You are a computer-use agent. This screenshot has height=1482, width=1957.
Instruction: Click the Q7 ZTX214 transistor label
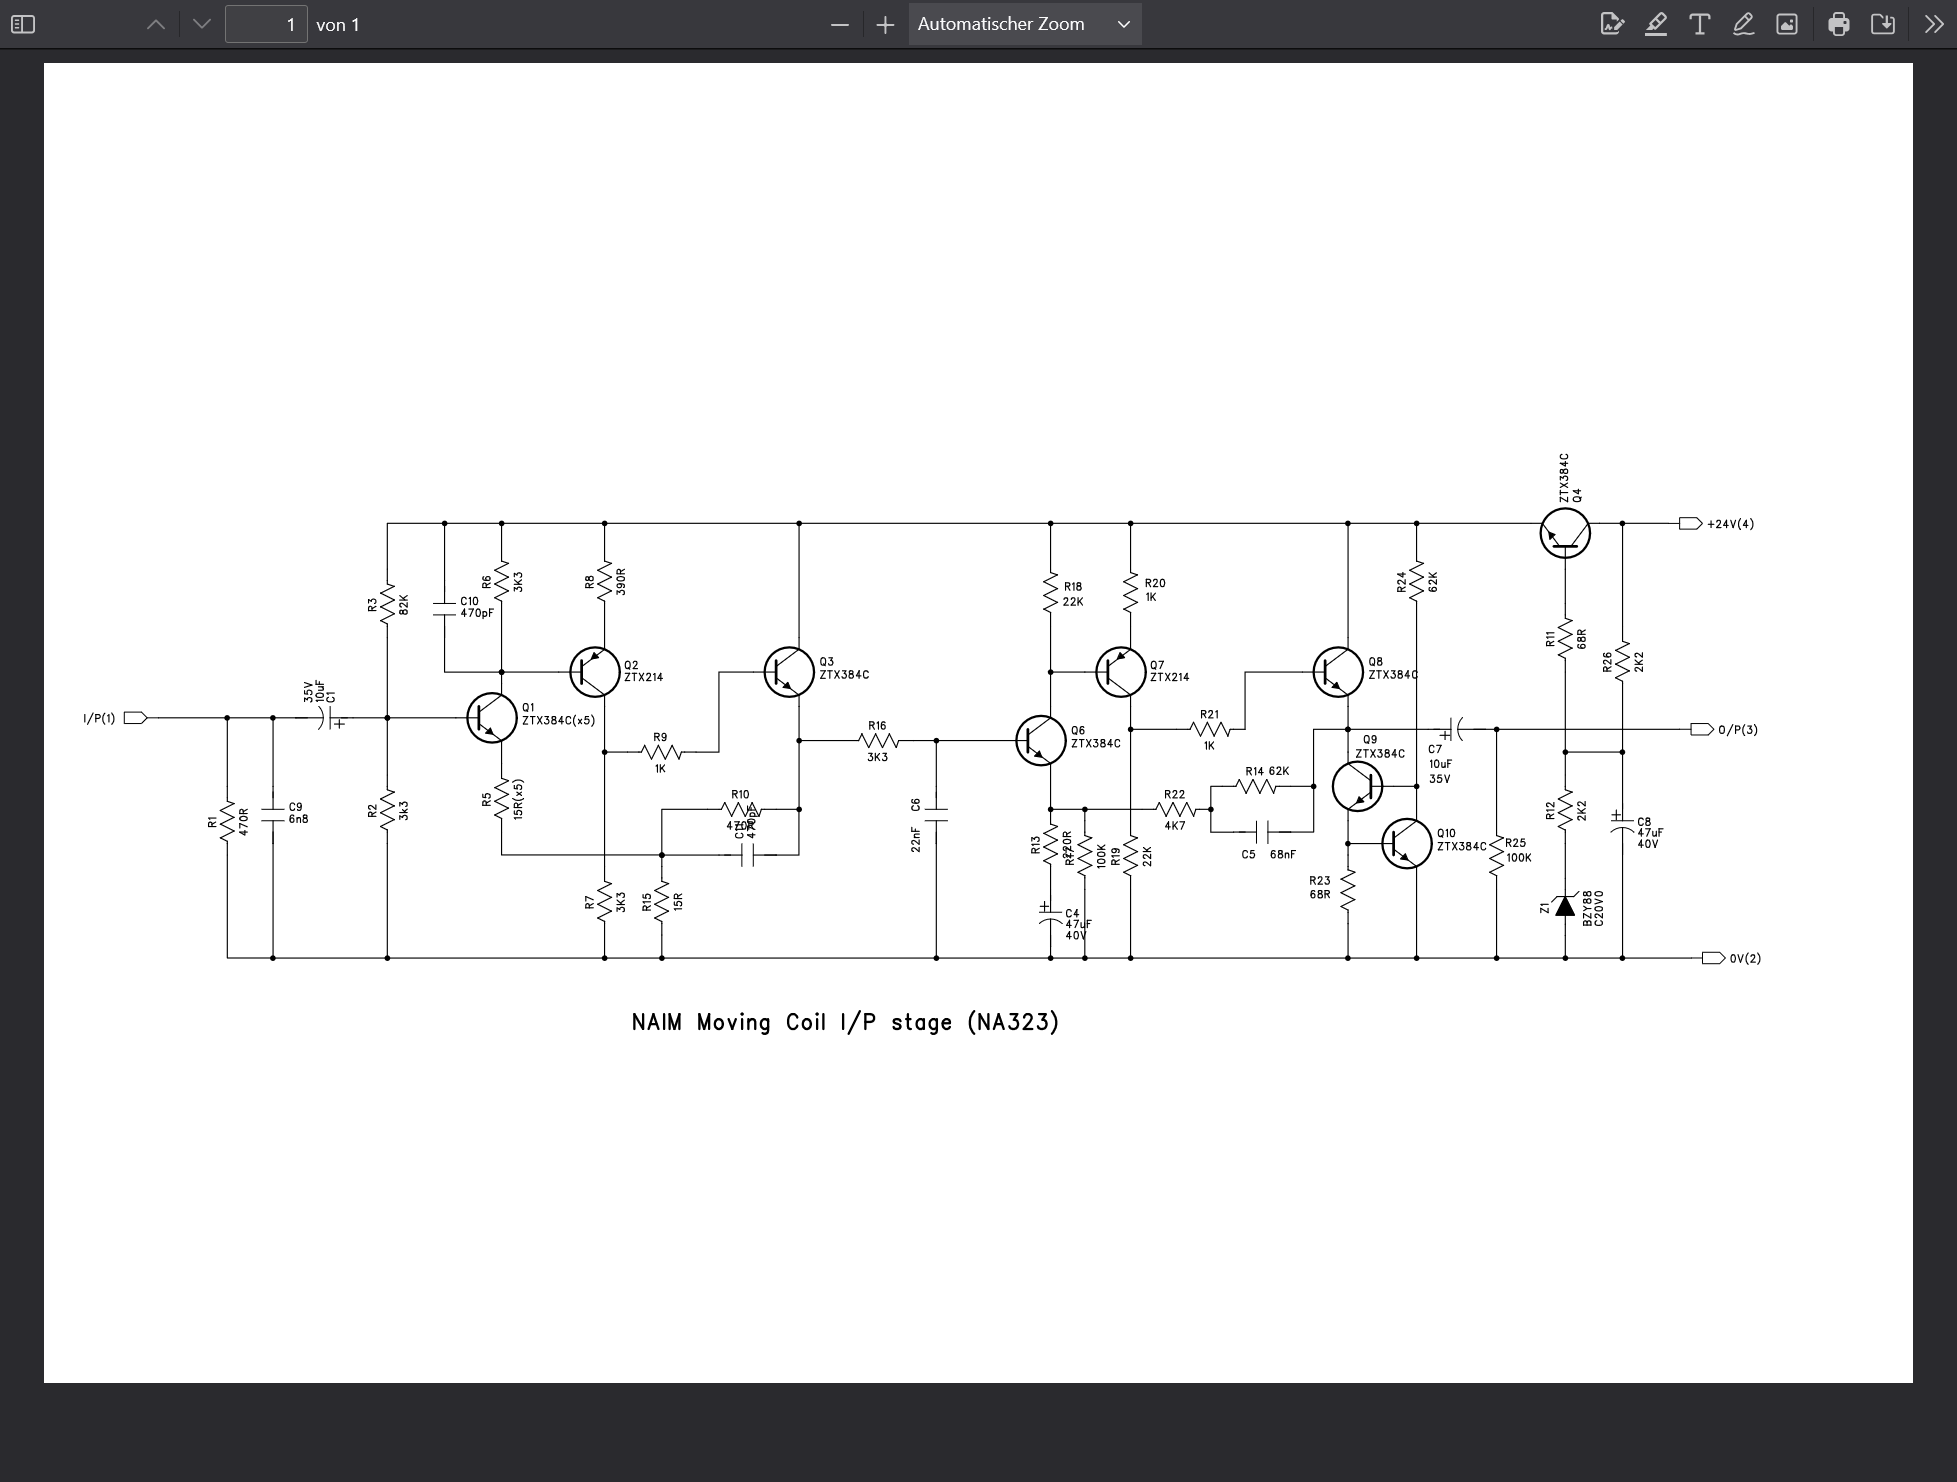coord(1169,671)
